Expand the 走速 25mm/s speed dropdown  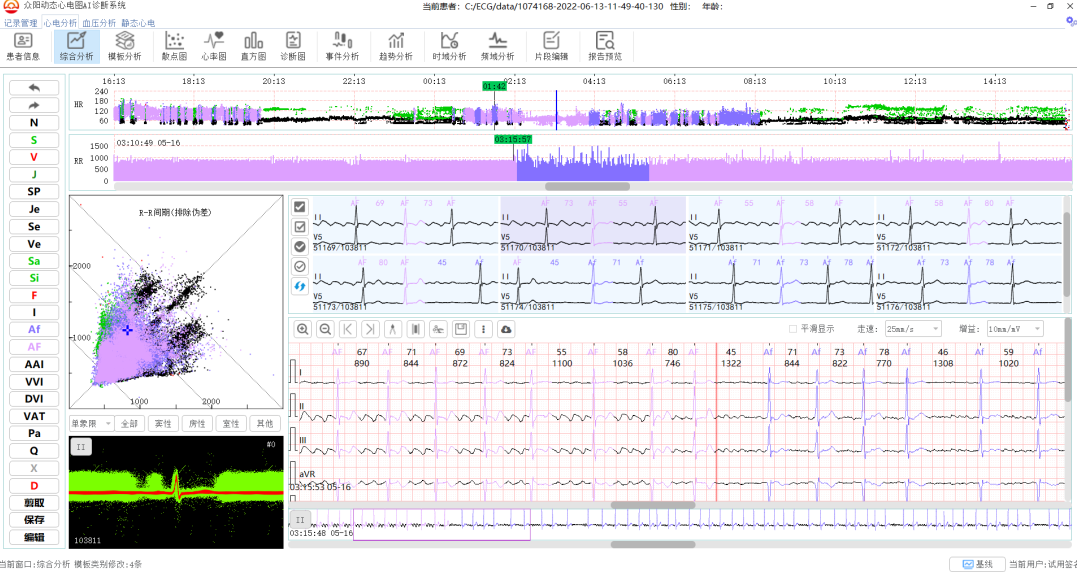[912, 329]
